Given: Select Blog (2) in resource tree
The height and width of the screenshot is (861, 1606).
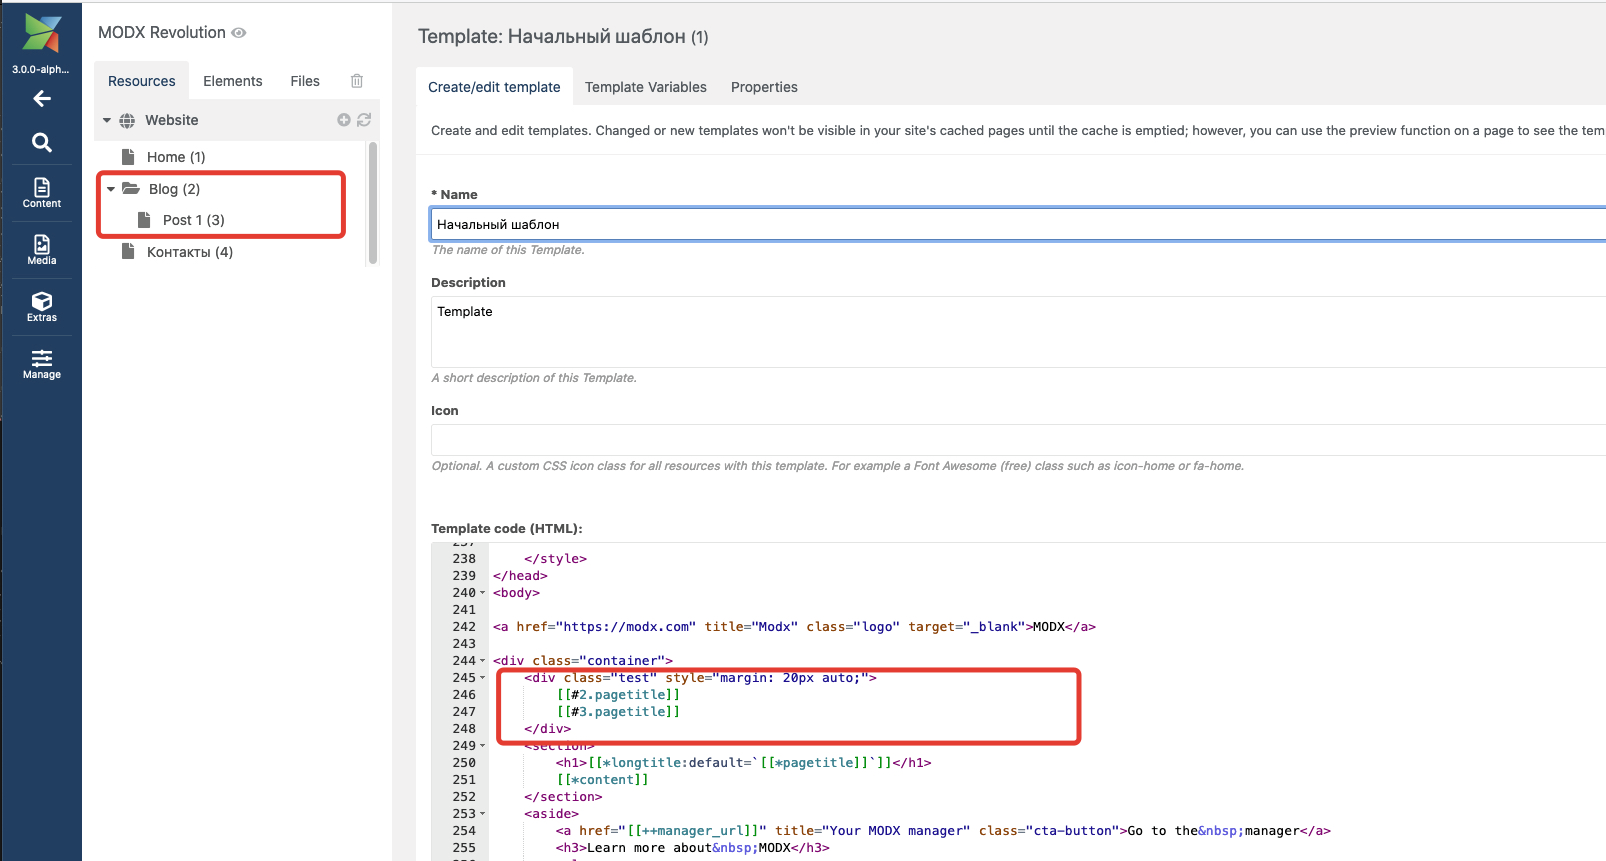Looking at the screenshot, I should [x=175, y=189].
